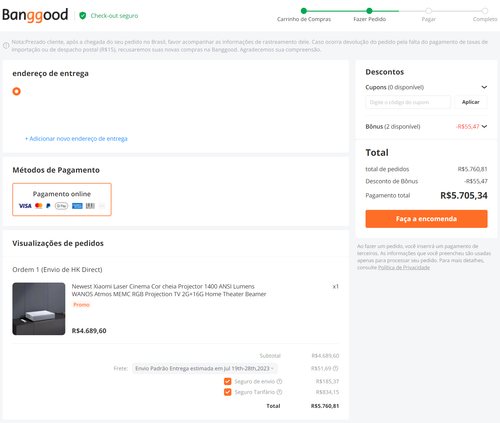Click Adicionar novo endereço de entrega link
Screen dimensions: 500x423
click(x=76, y=139)
